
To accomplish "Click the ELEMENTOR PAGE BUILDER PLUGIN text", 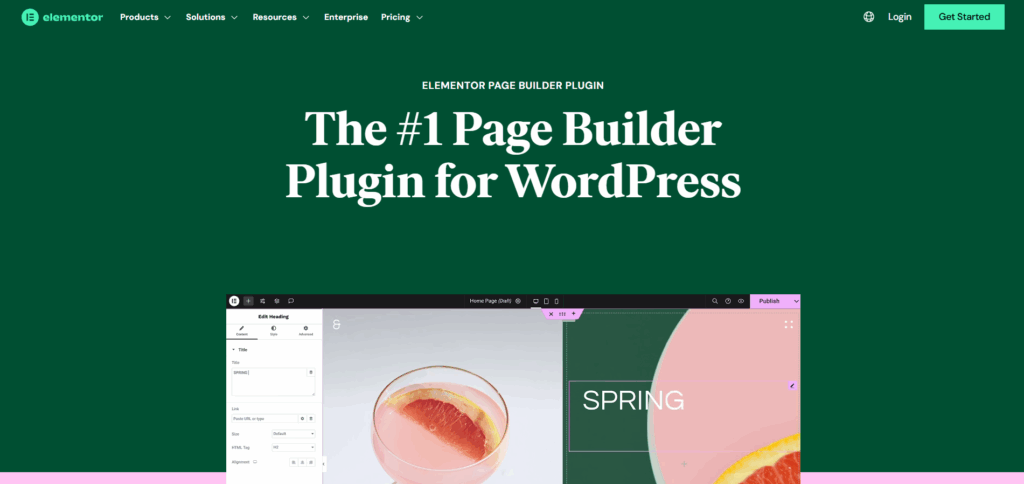I will tap(513, 86).
